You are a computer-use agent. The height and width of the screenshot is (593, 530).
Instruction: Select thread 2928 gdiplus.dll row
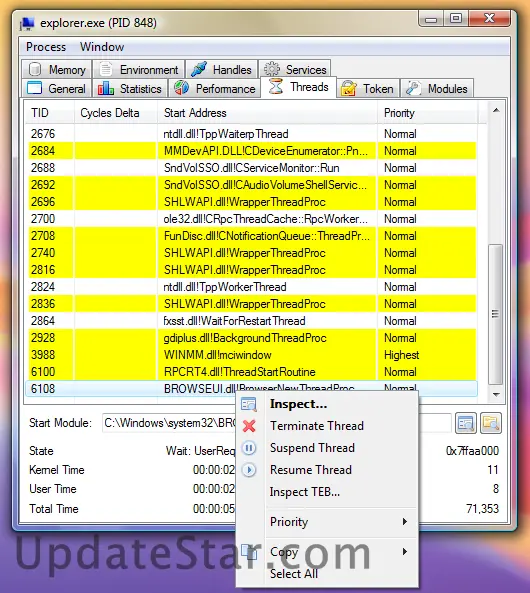point(251,338)
